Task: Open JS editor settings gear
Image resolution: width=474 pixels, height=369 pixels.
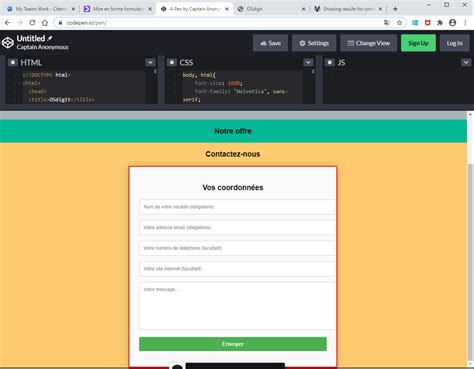Action: [330, 62]
